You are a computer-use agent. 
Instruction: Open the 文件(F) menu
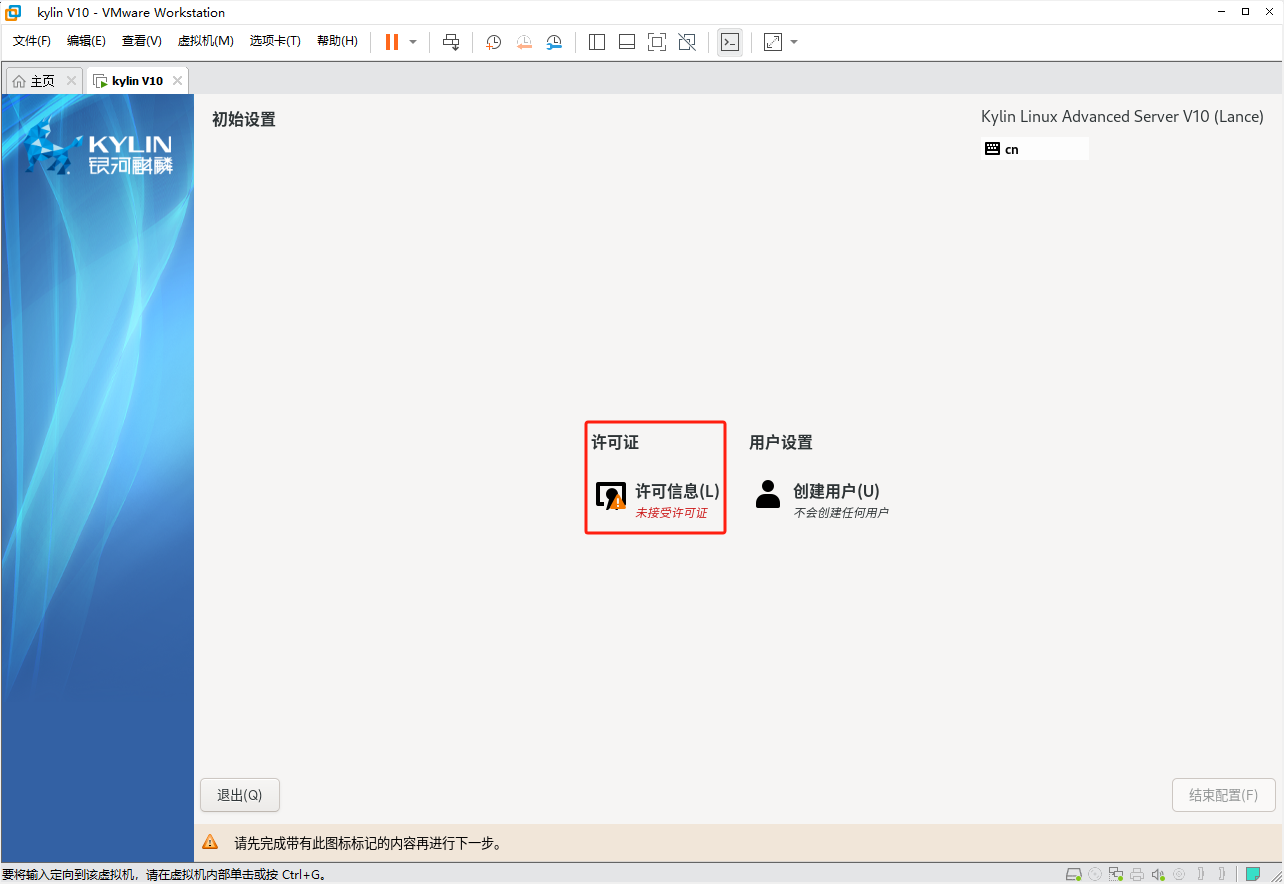coord(32,41)
